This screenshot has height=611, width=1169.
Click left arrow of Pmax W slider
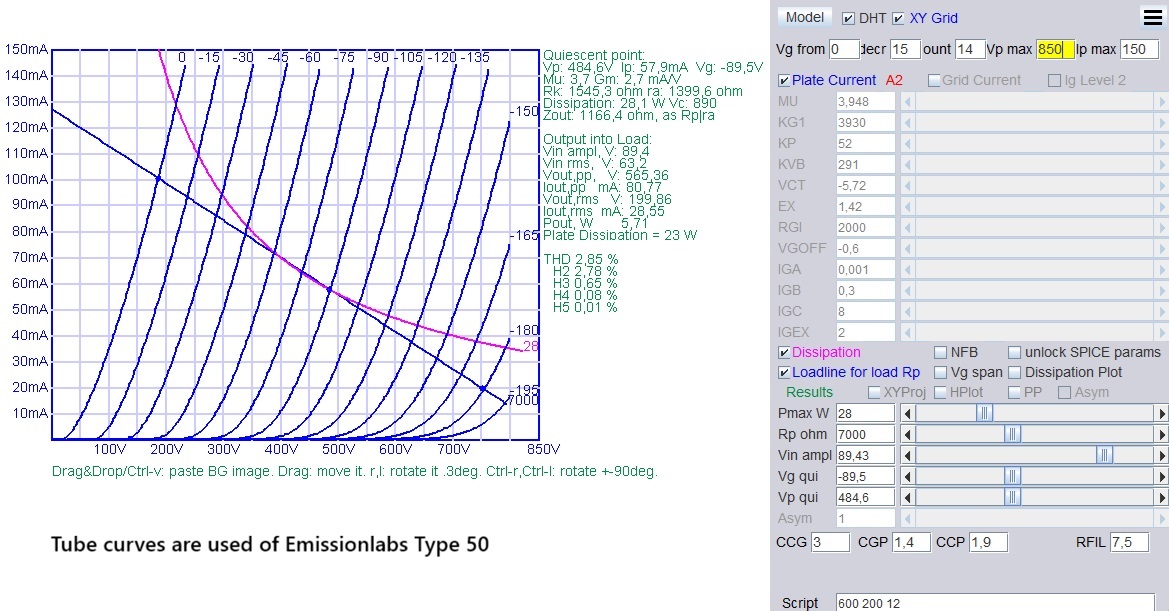click(908, 413)
